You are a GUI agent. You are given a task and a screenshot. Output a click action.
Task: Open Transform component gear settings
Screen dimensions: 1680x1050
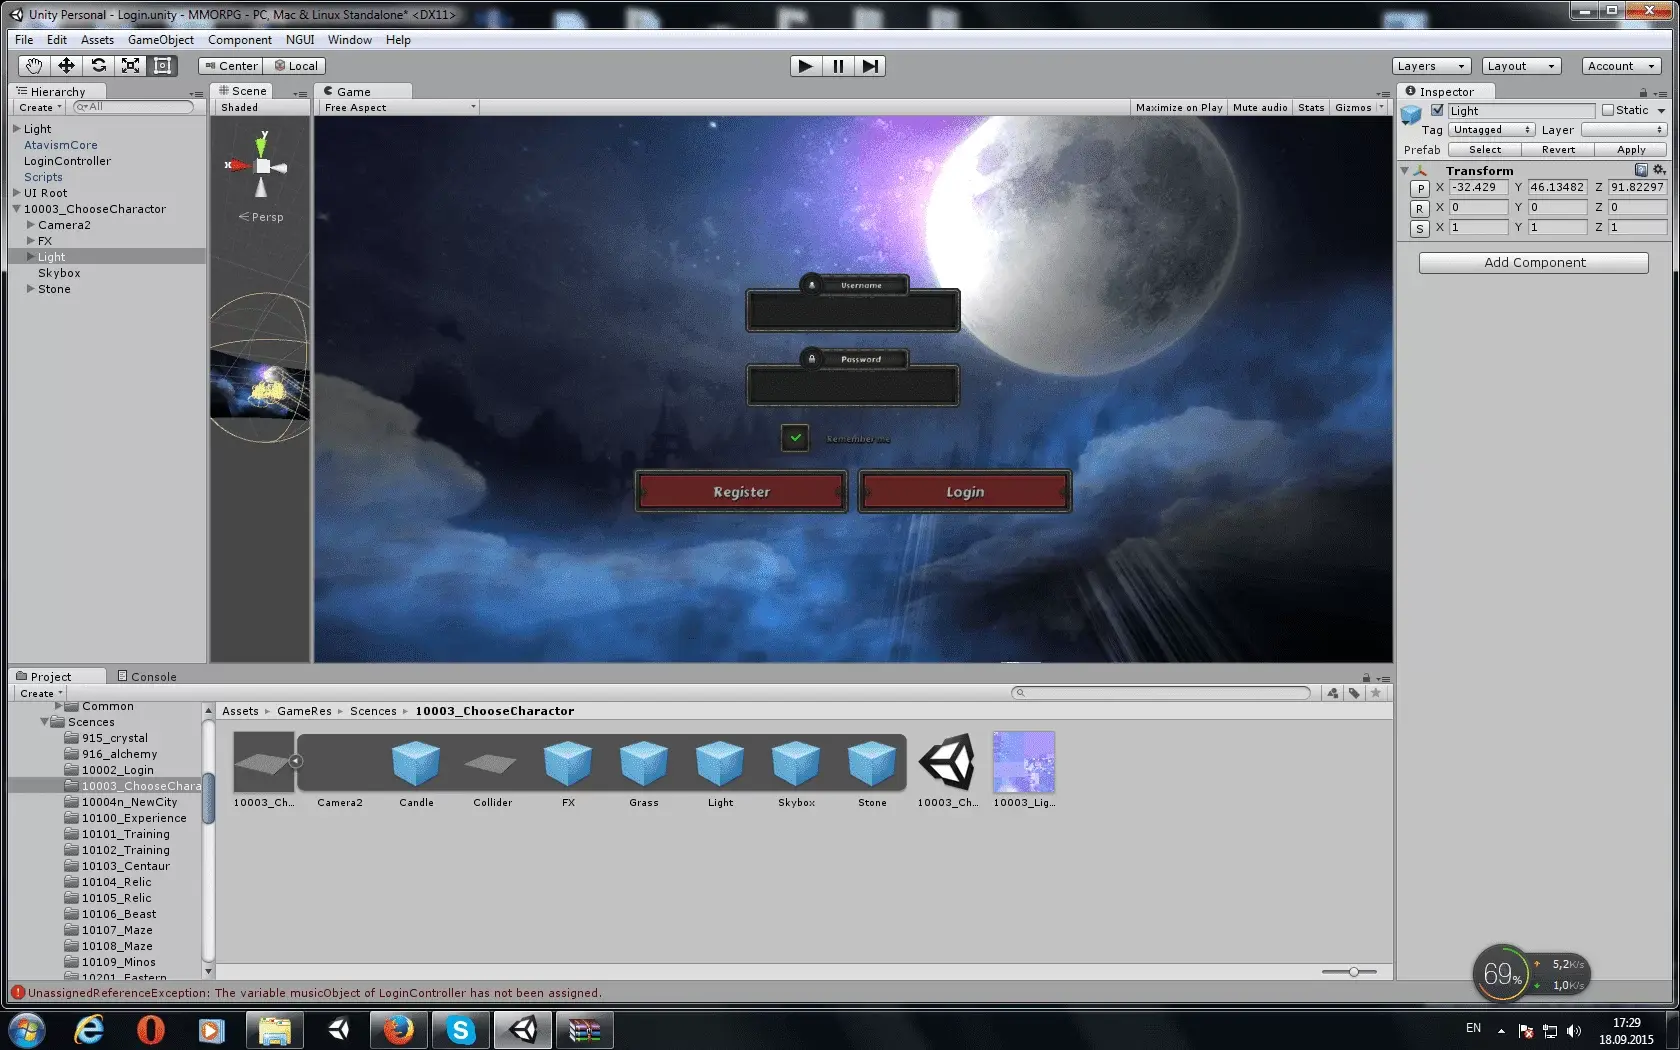click(1659, 171)
